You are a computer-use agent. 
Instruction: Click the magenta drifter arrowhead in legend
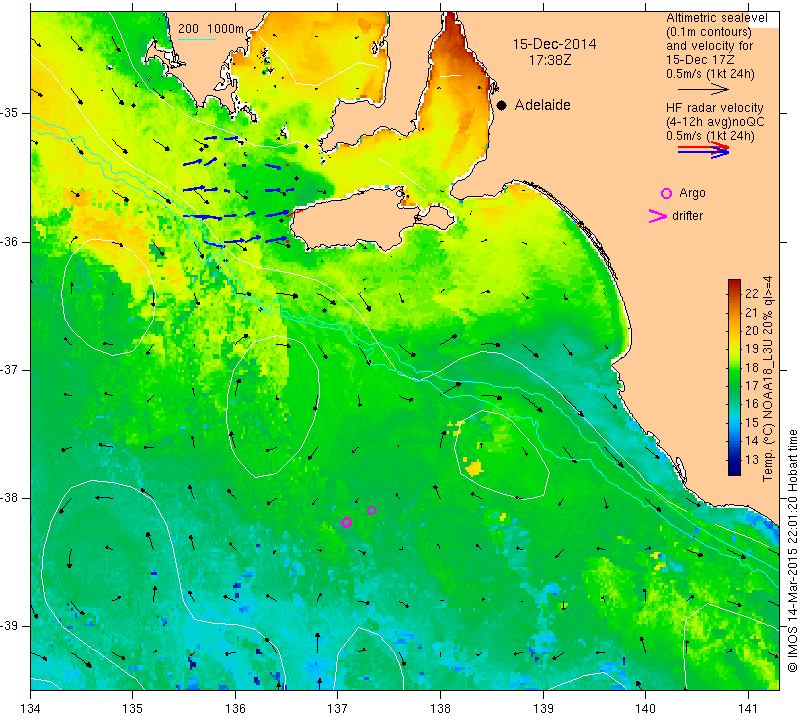[x=658, y=216]
